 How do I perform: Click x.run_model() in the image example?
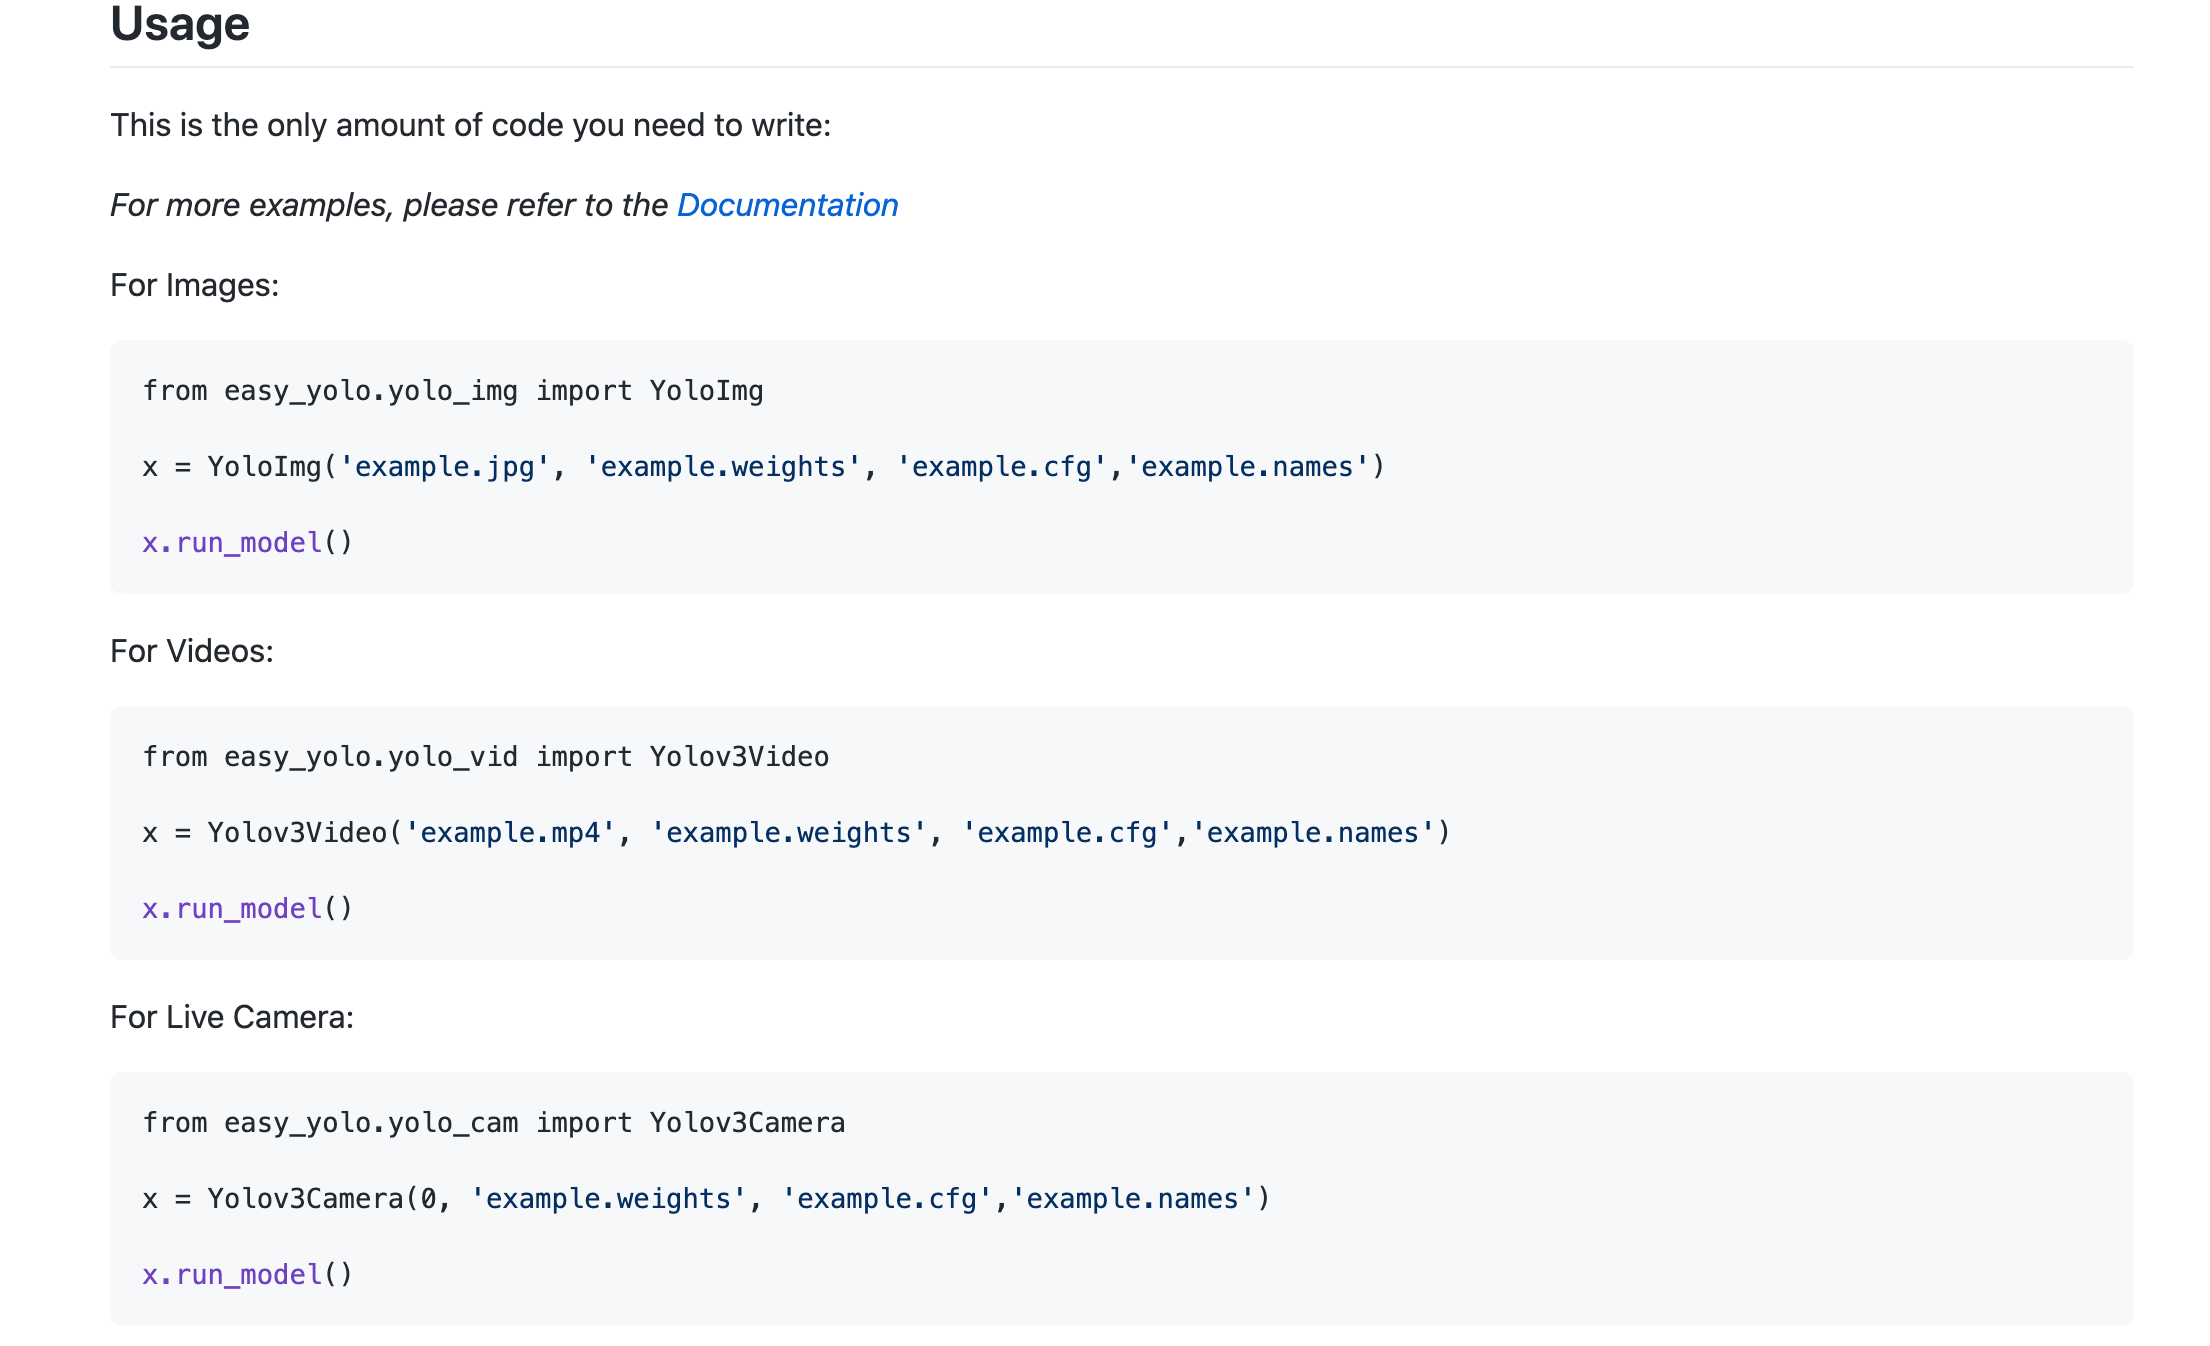246,542
